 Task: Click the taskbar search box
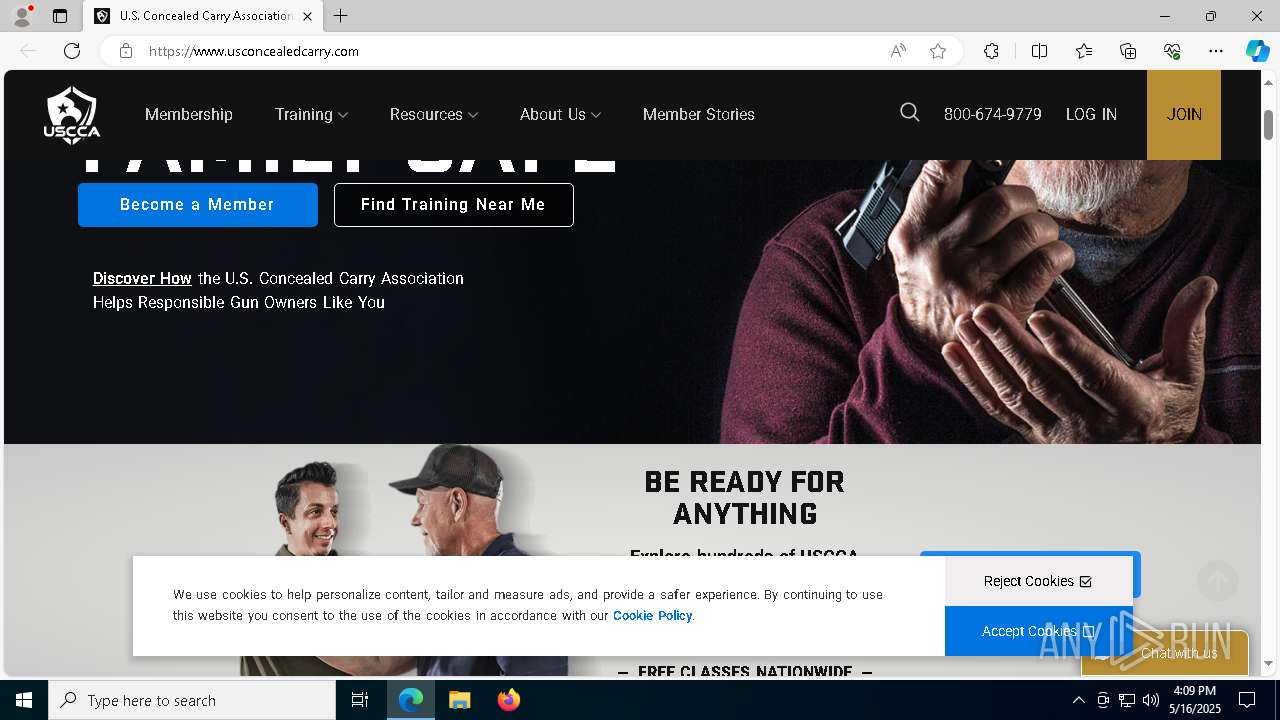click(192, 700)
